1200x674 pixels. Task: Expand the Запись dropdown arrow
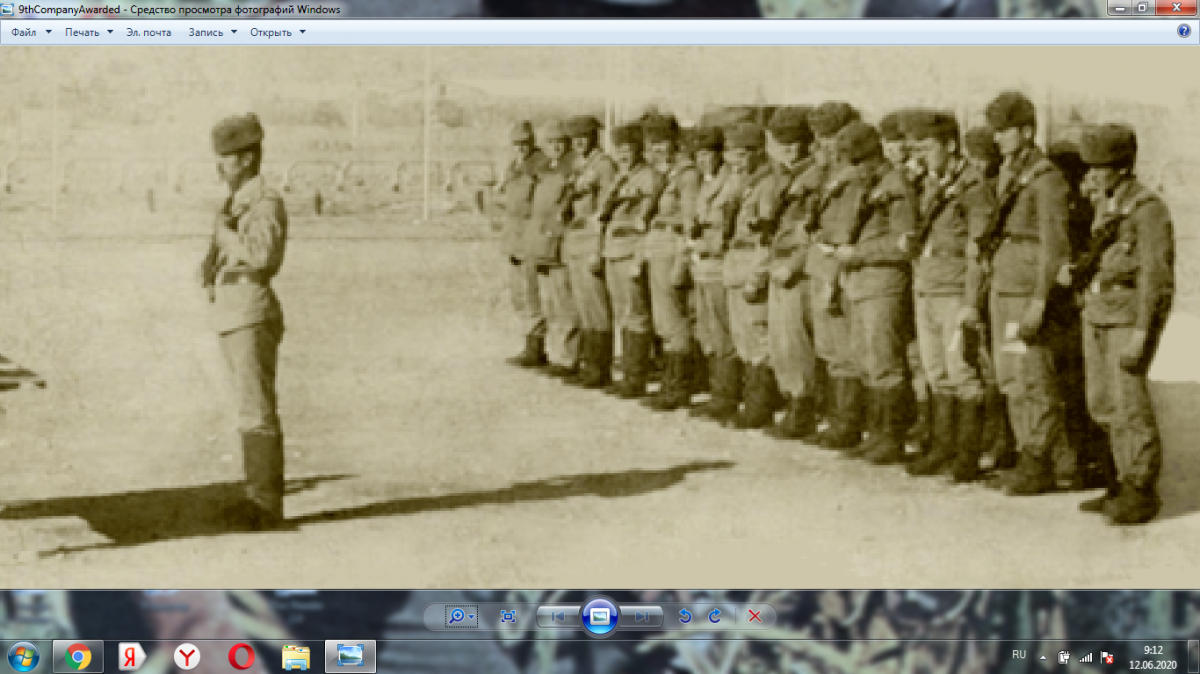pyautogui.click(x=234, y=32)
